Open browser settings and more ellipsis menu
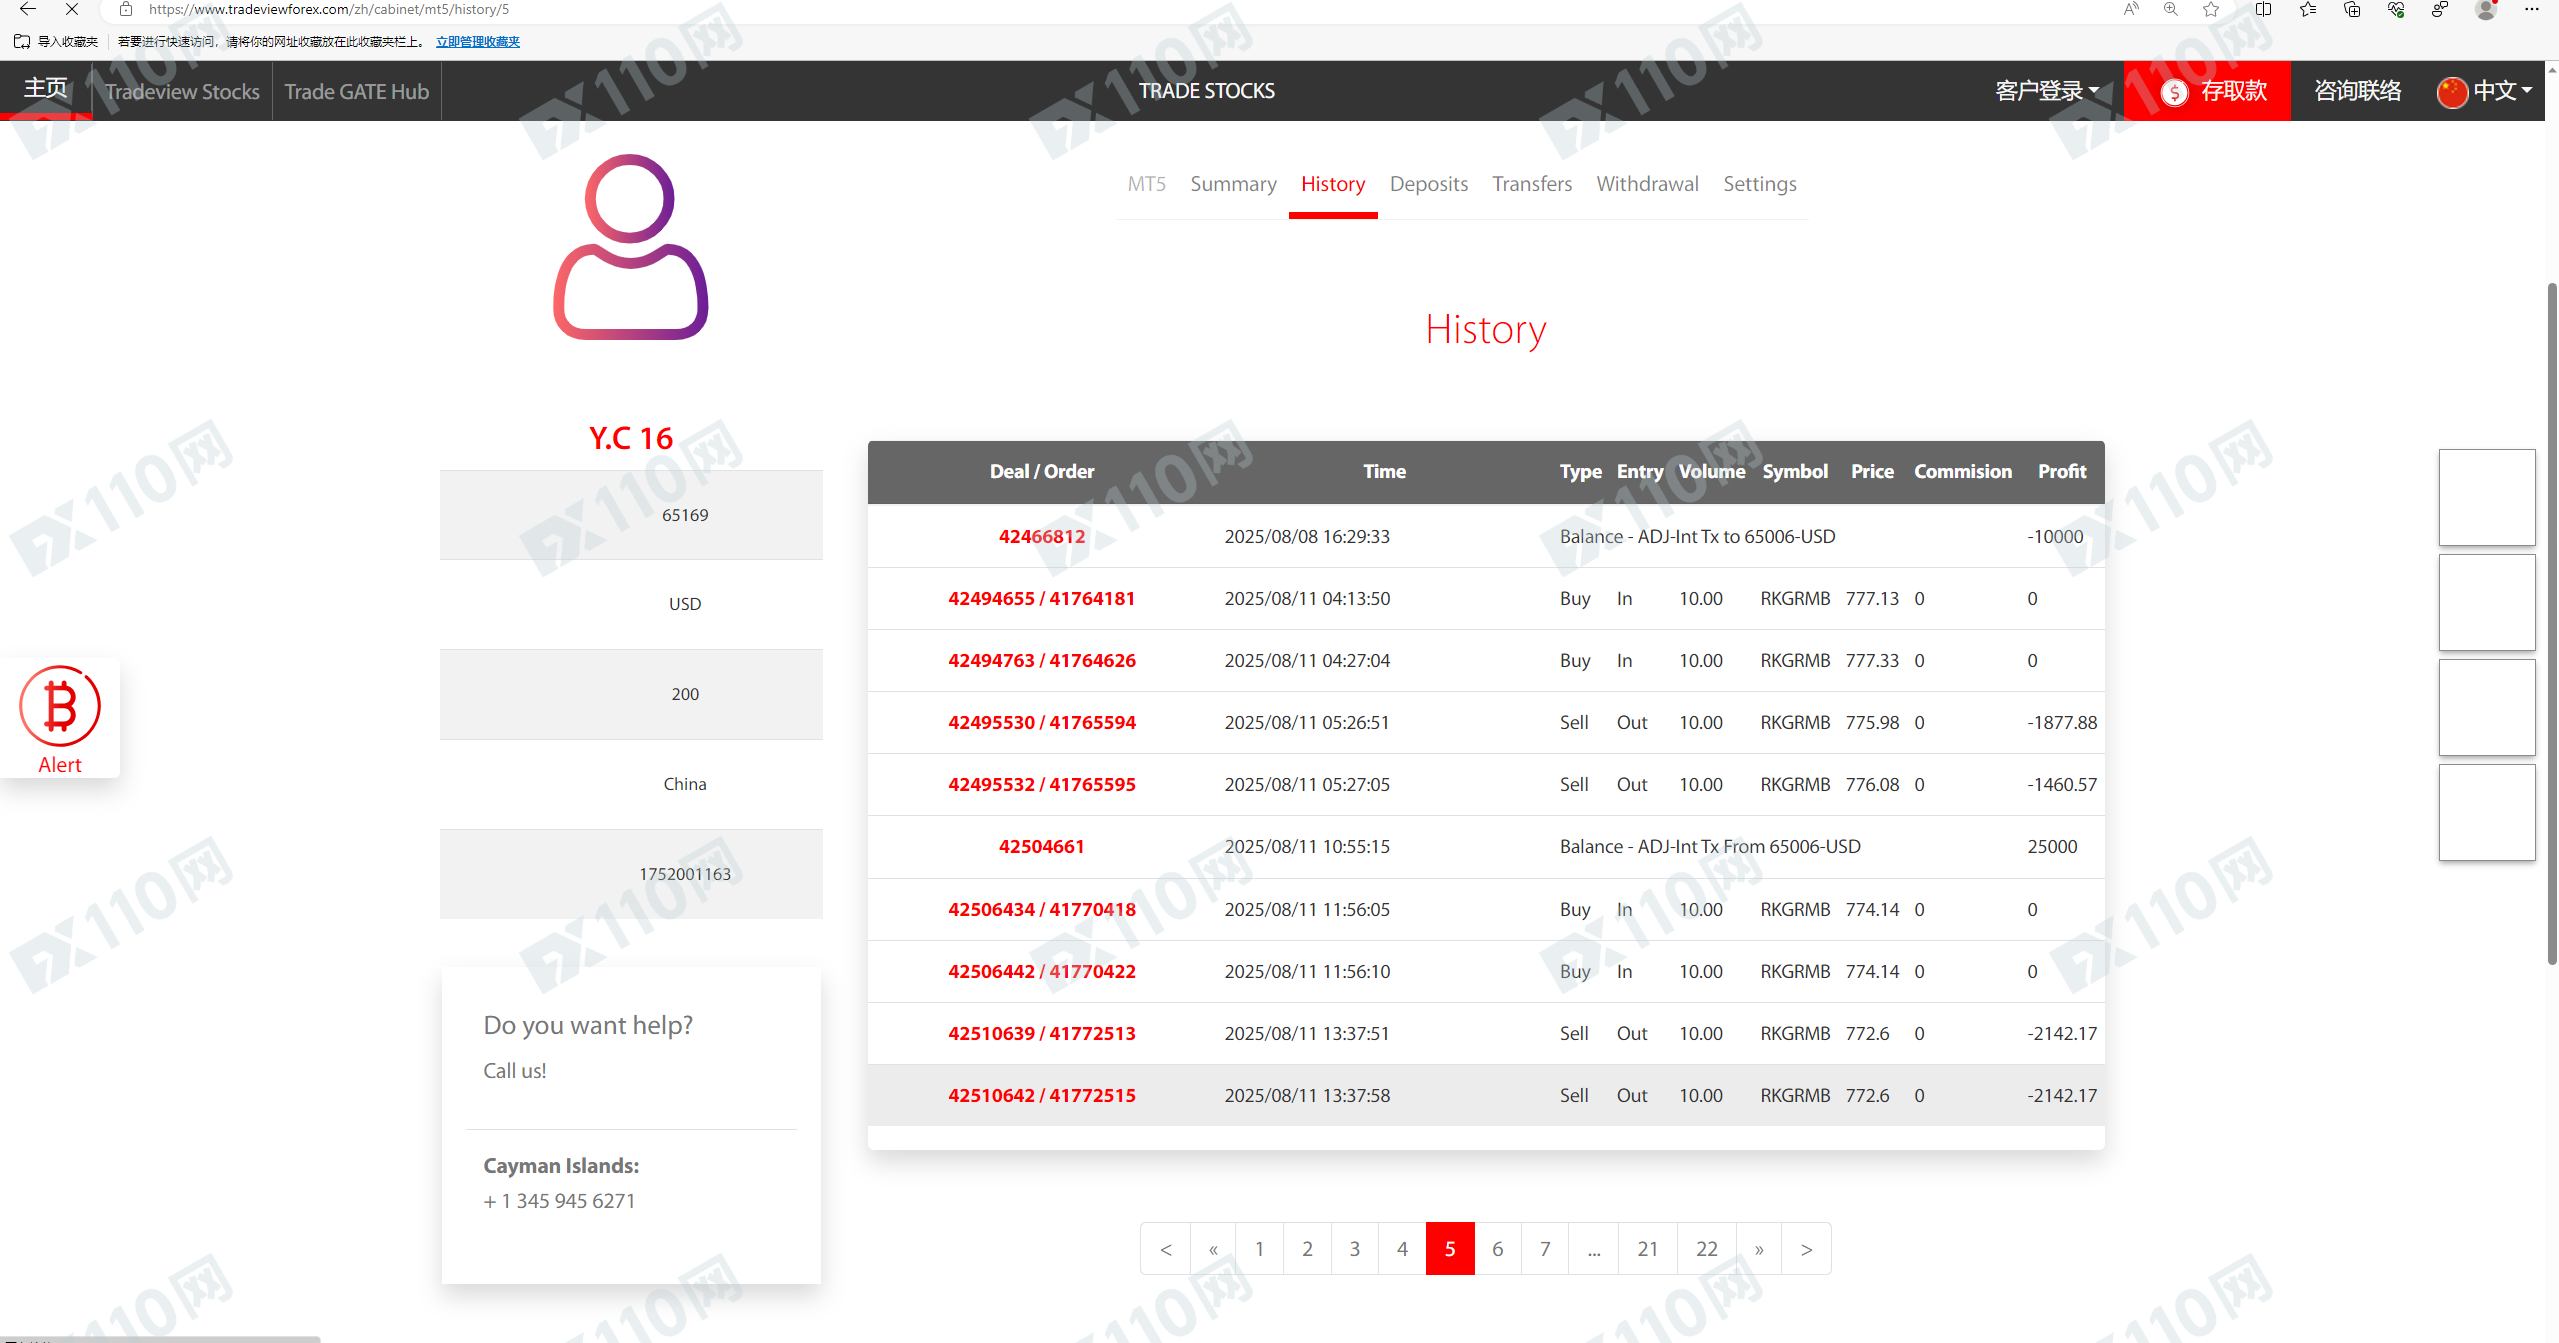The image size is (2559, 1343). click(x=2531, y=10)
